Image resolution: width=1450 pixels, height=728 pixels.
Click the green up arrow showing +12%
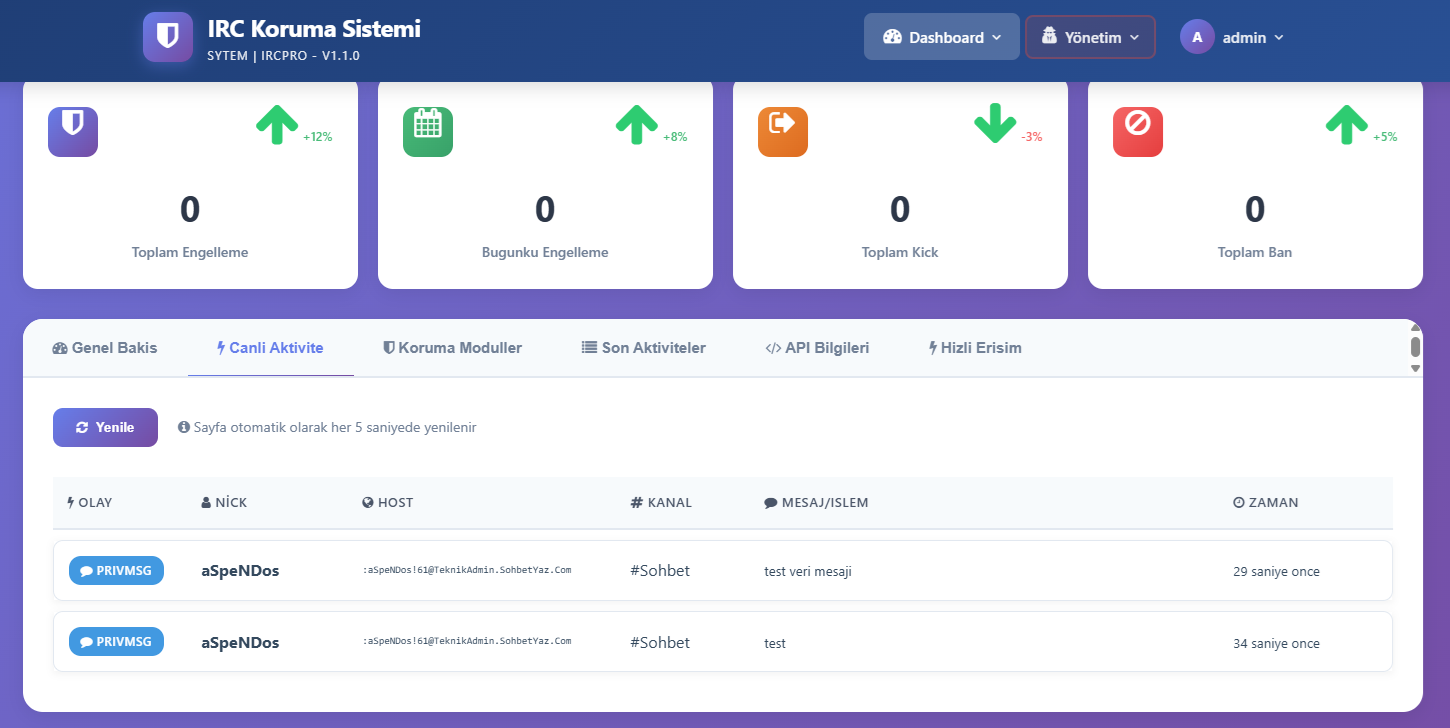click(x=277, y=125)
